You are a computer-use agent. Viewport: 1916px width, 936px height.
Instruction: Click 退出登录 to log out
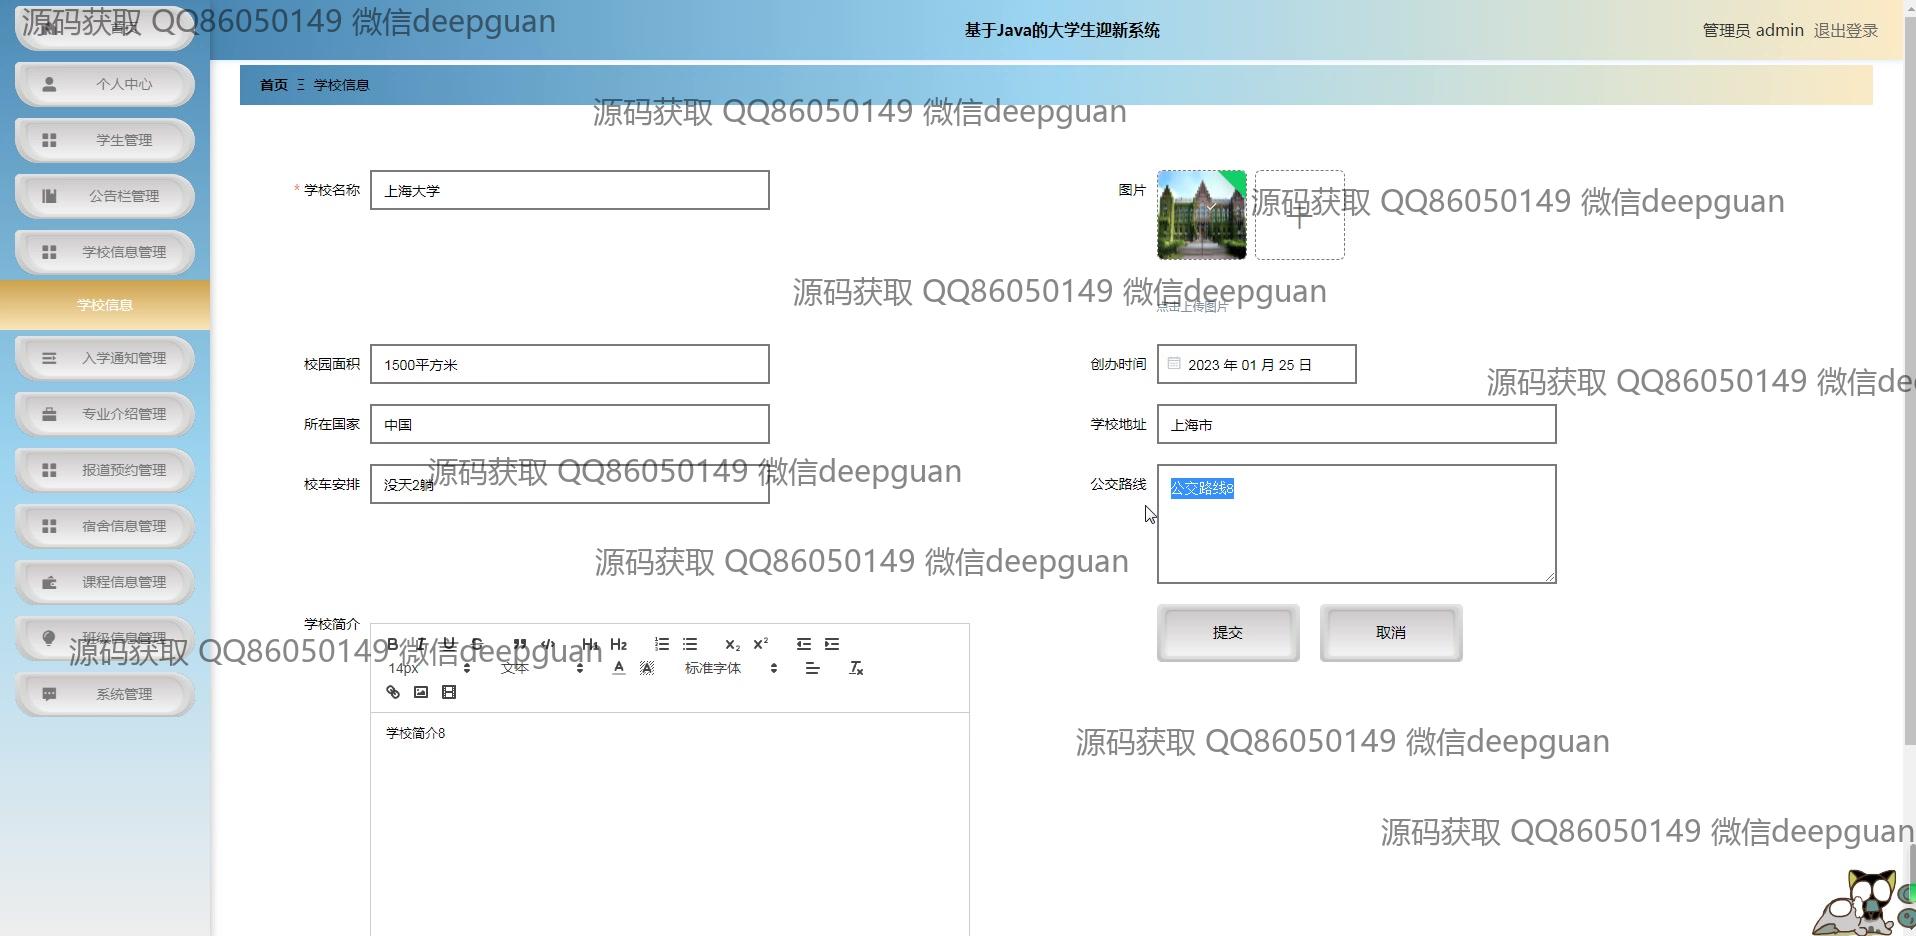coord(1845,30)
